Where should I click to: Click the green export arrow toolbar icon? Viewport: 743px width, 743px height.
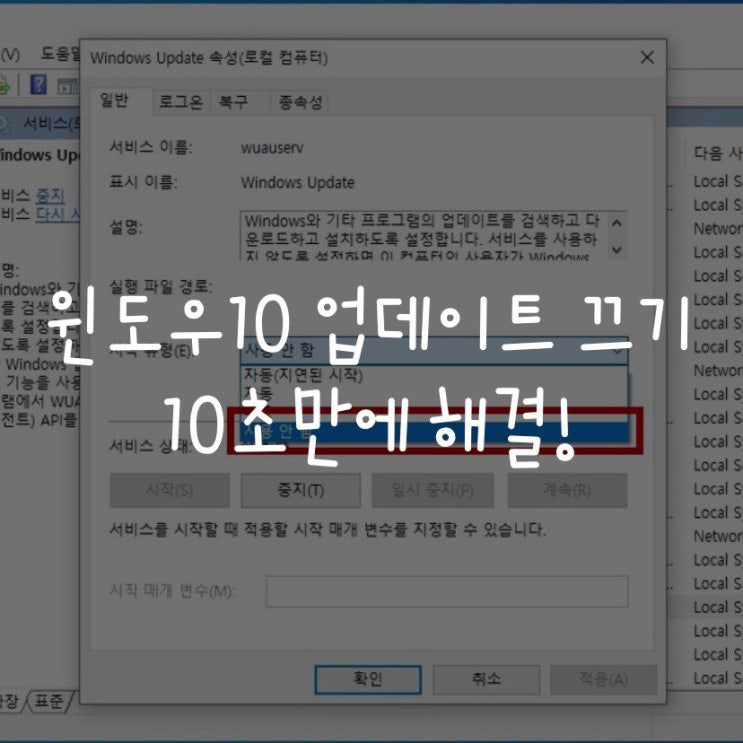pyautogui.click(x=4, y=86)
